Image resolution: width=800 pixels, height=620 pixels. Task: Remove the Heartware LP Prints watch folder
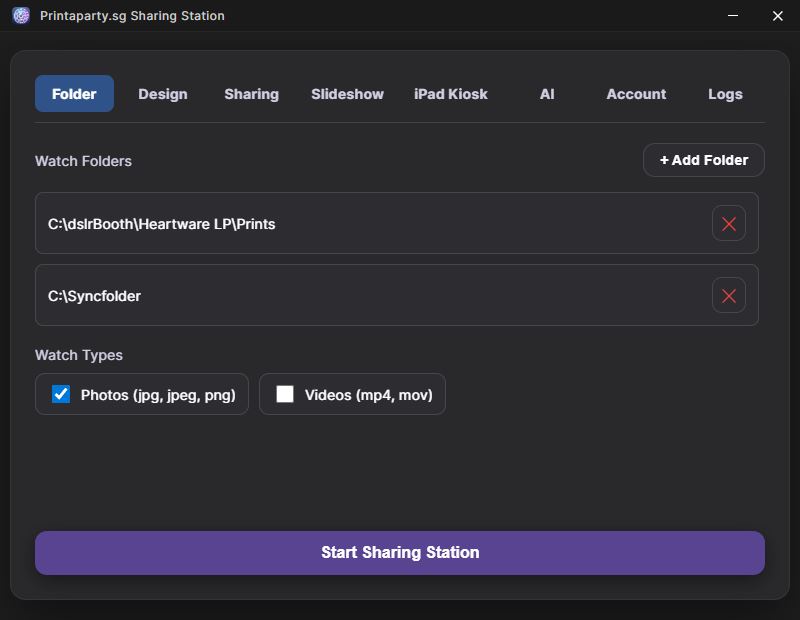pyautogui.click(x=728, y=224)
